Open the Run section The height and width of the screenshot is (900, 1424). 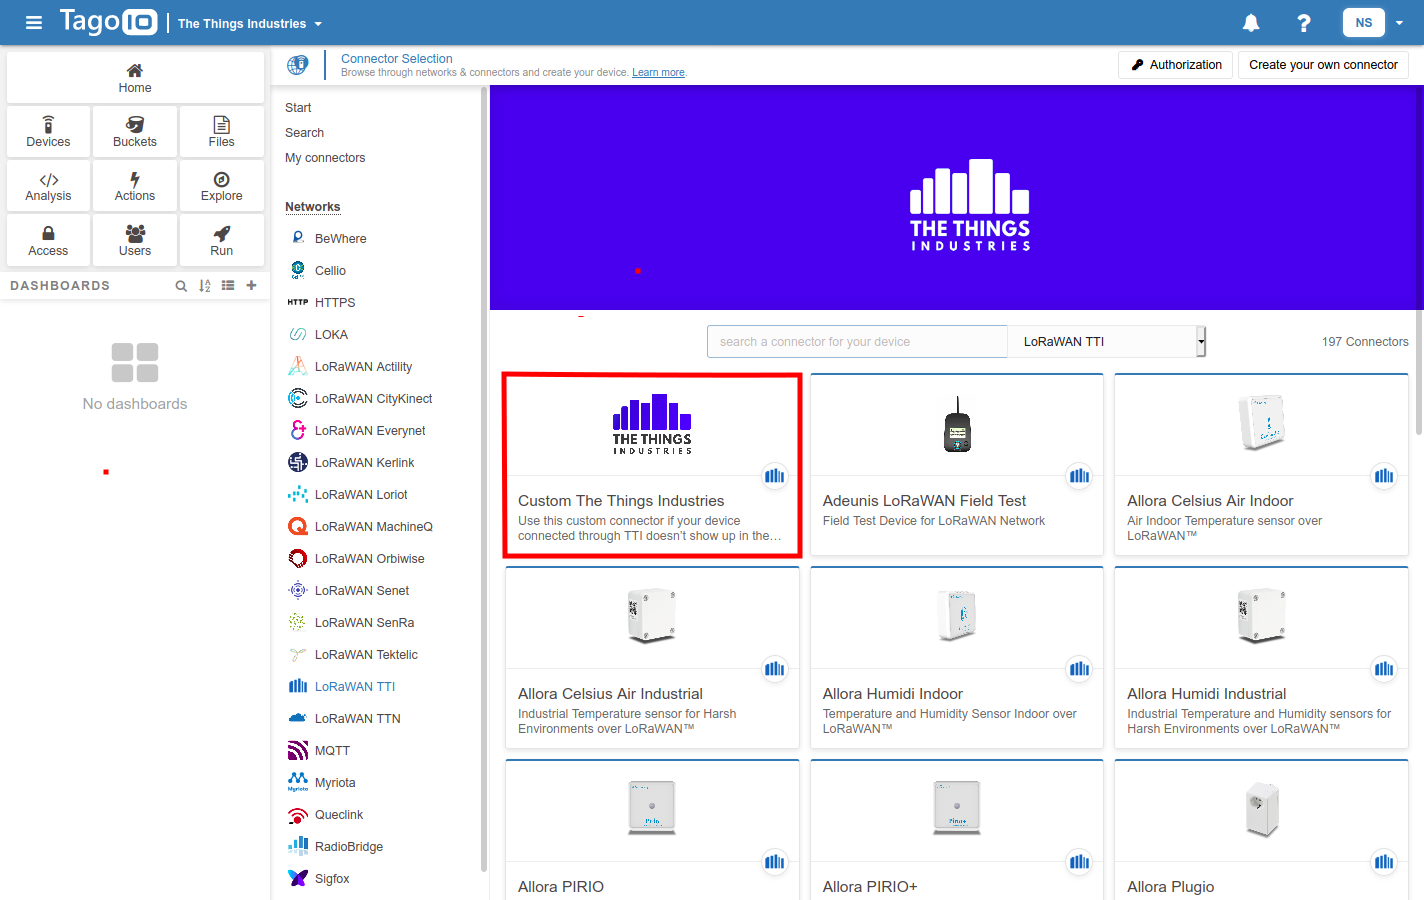pos(221,240)
